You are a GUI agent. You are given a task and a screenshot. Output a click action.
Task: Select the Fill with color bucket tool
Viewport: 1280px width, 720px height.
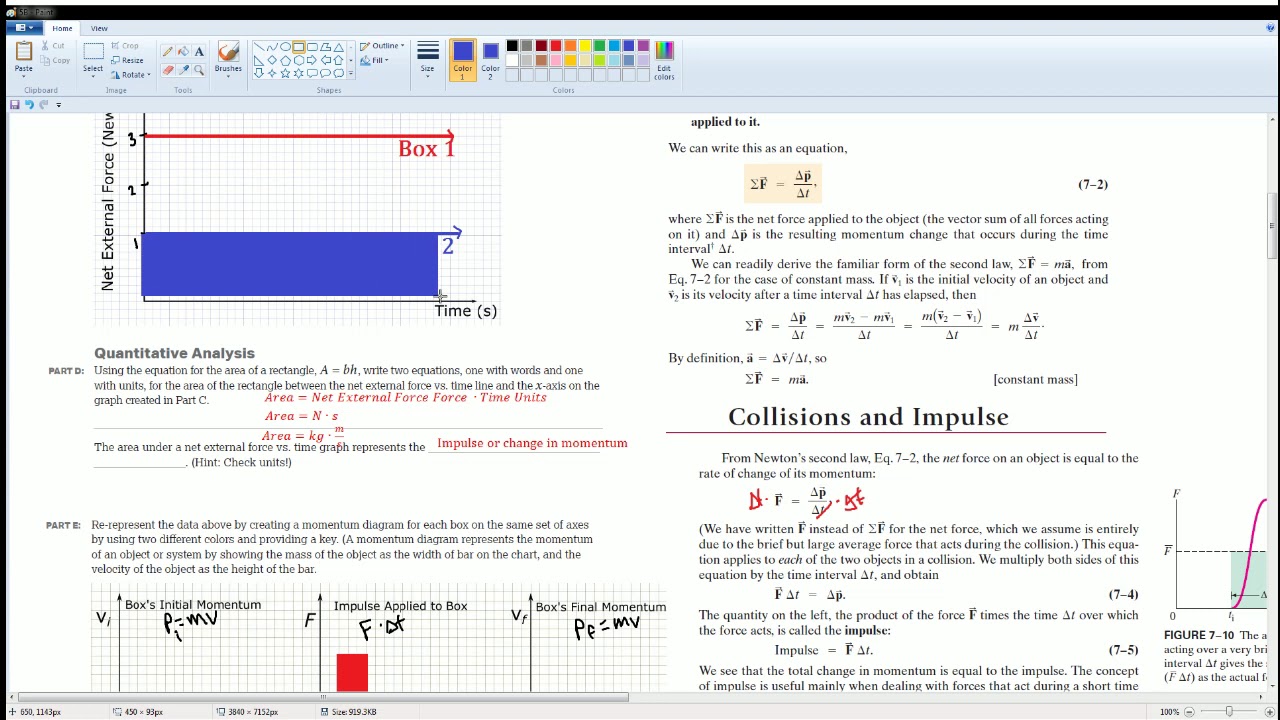point(183,51)
